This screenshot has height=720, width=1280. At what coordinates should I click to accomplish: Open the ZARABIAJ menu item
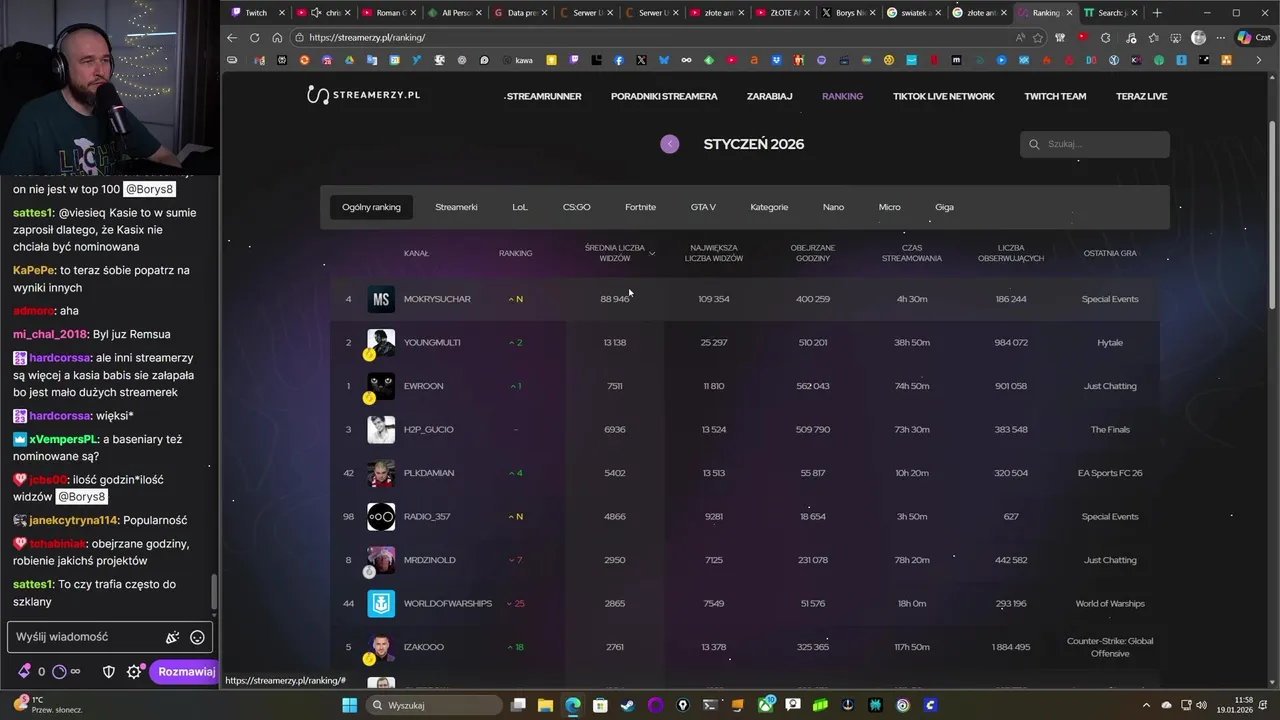click(769, 96)
